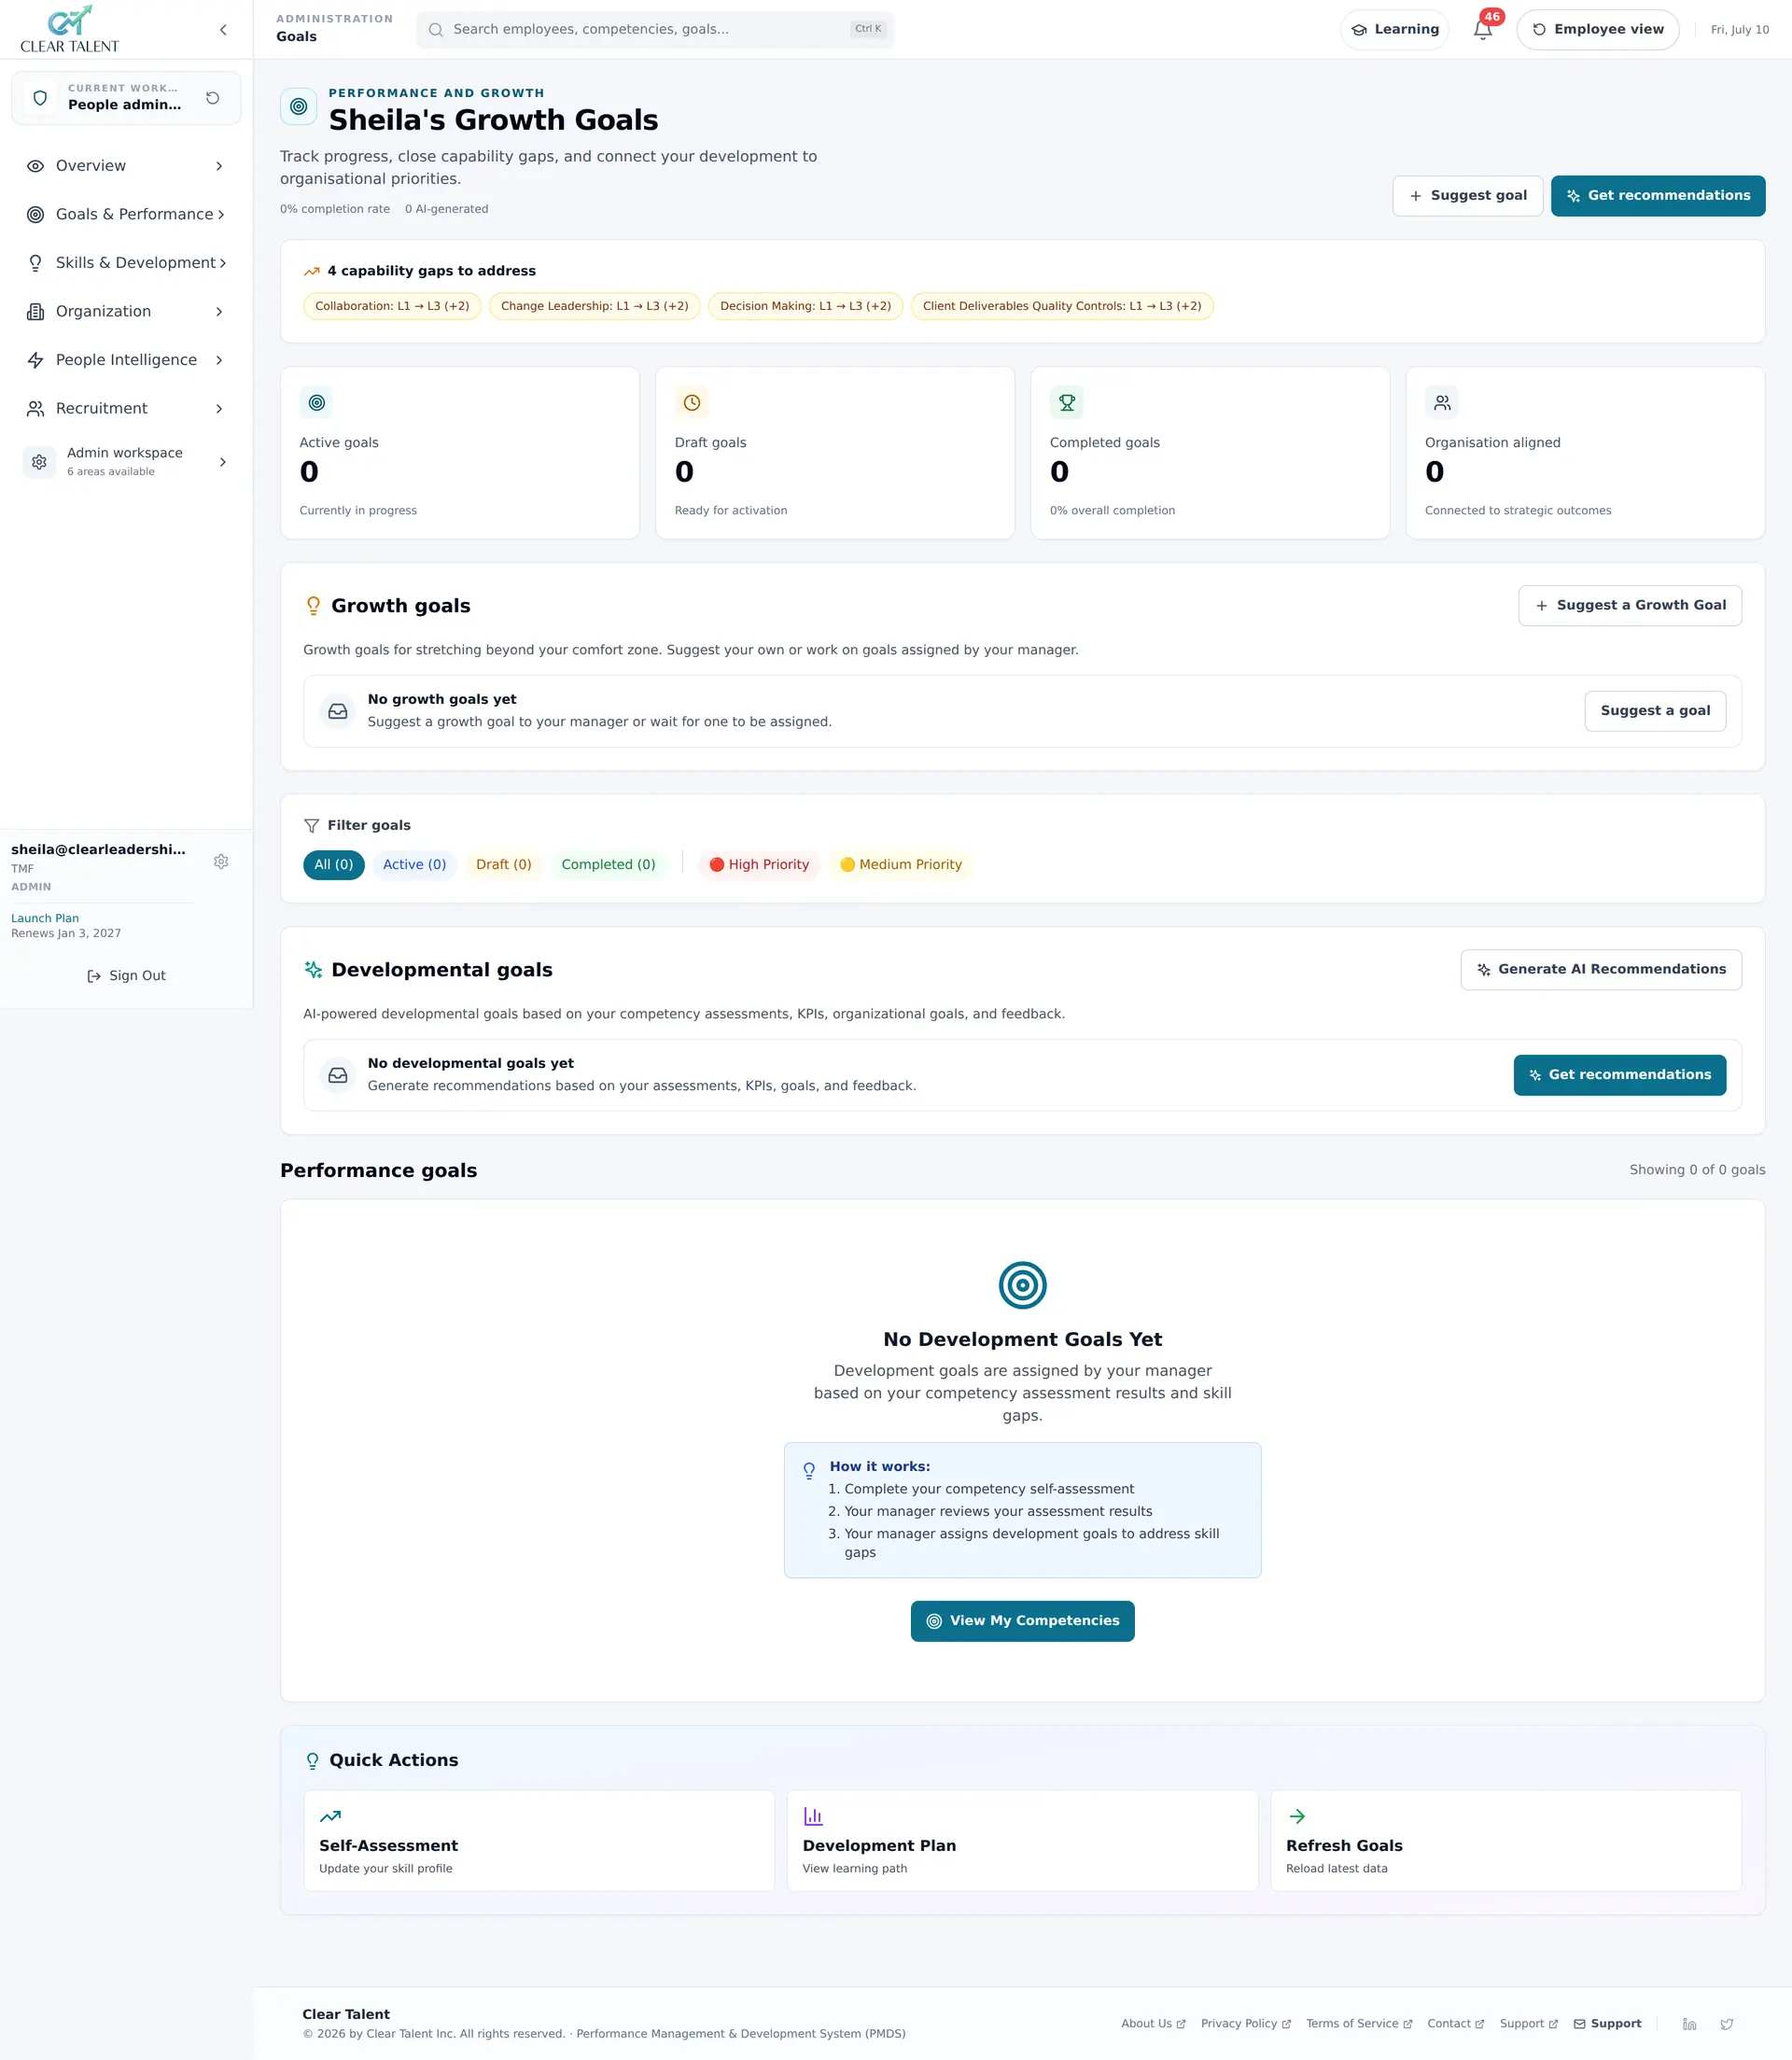Focus the search employees, competencies, goals field
1792x2060 pixels.
[x=655, y=30]
